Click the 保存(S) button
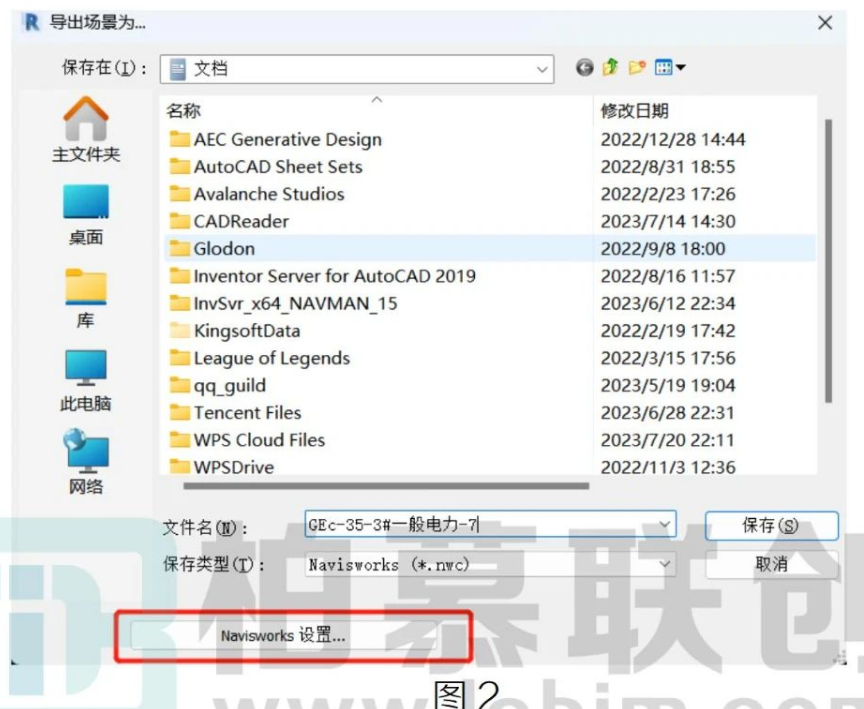The image size is (864, 709). 771,525
